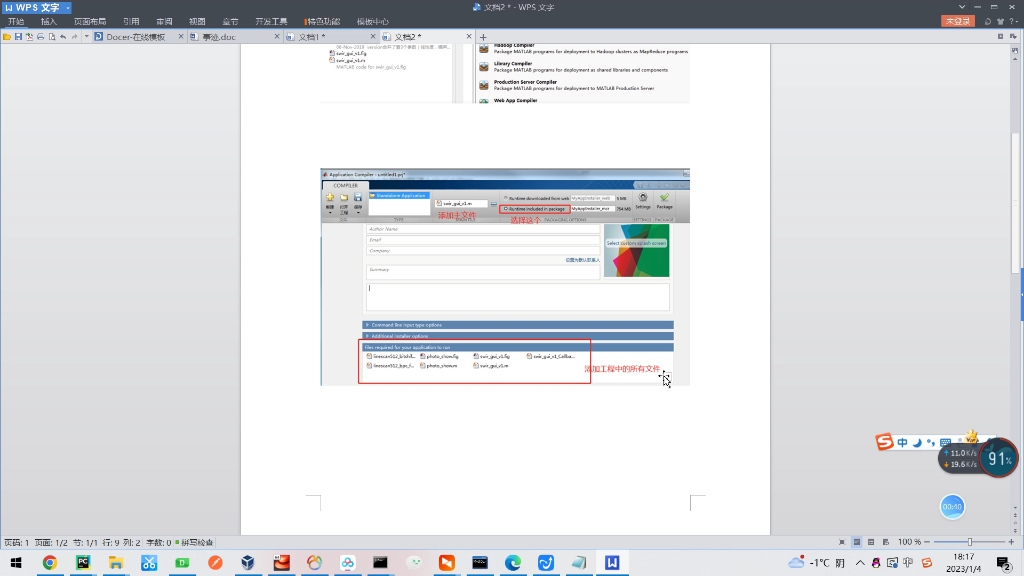
Task: Toggle the Sogou moon half-width icon
Action: click(917, 443)
